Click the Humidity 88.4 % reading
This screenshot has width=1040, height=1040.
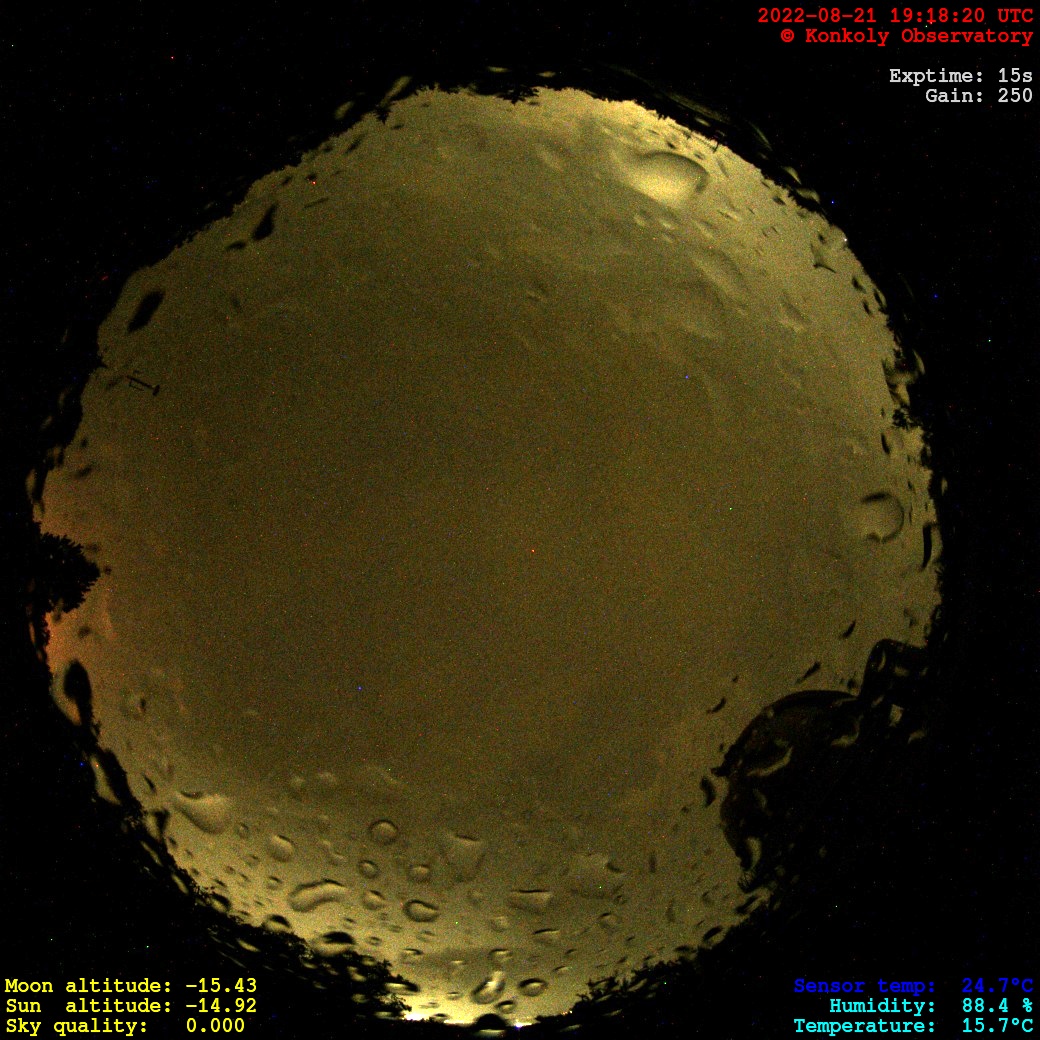(x=986, y=1006)
